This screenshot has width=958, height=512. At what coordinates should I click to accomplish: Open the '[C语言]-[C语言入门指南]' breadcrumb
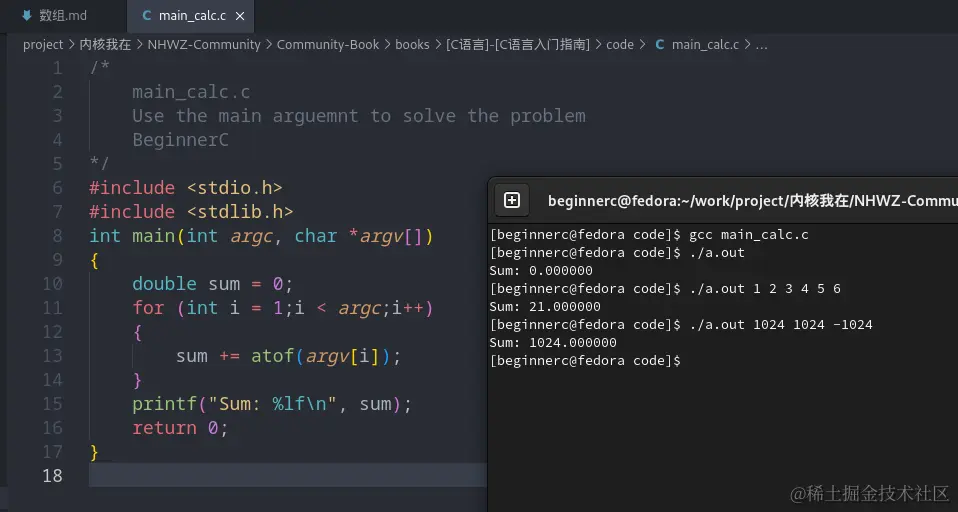517,45
